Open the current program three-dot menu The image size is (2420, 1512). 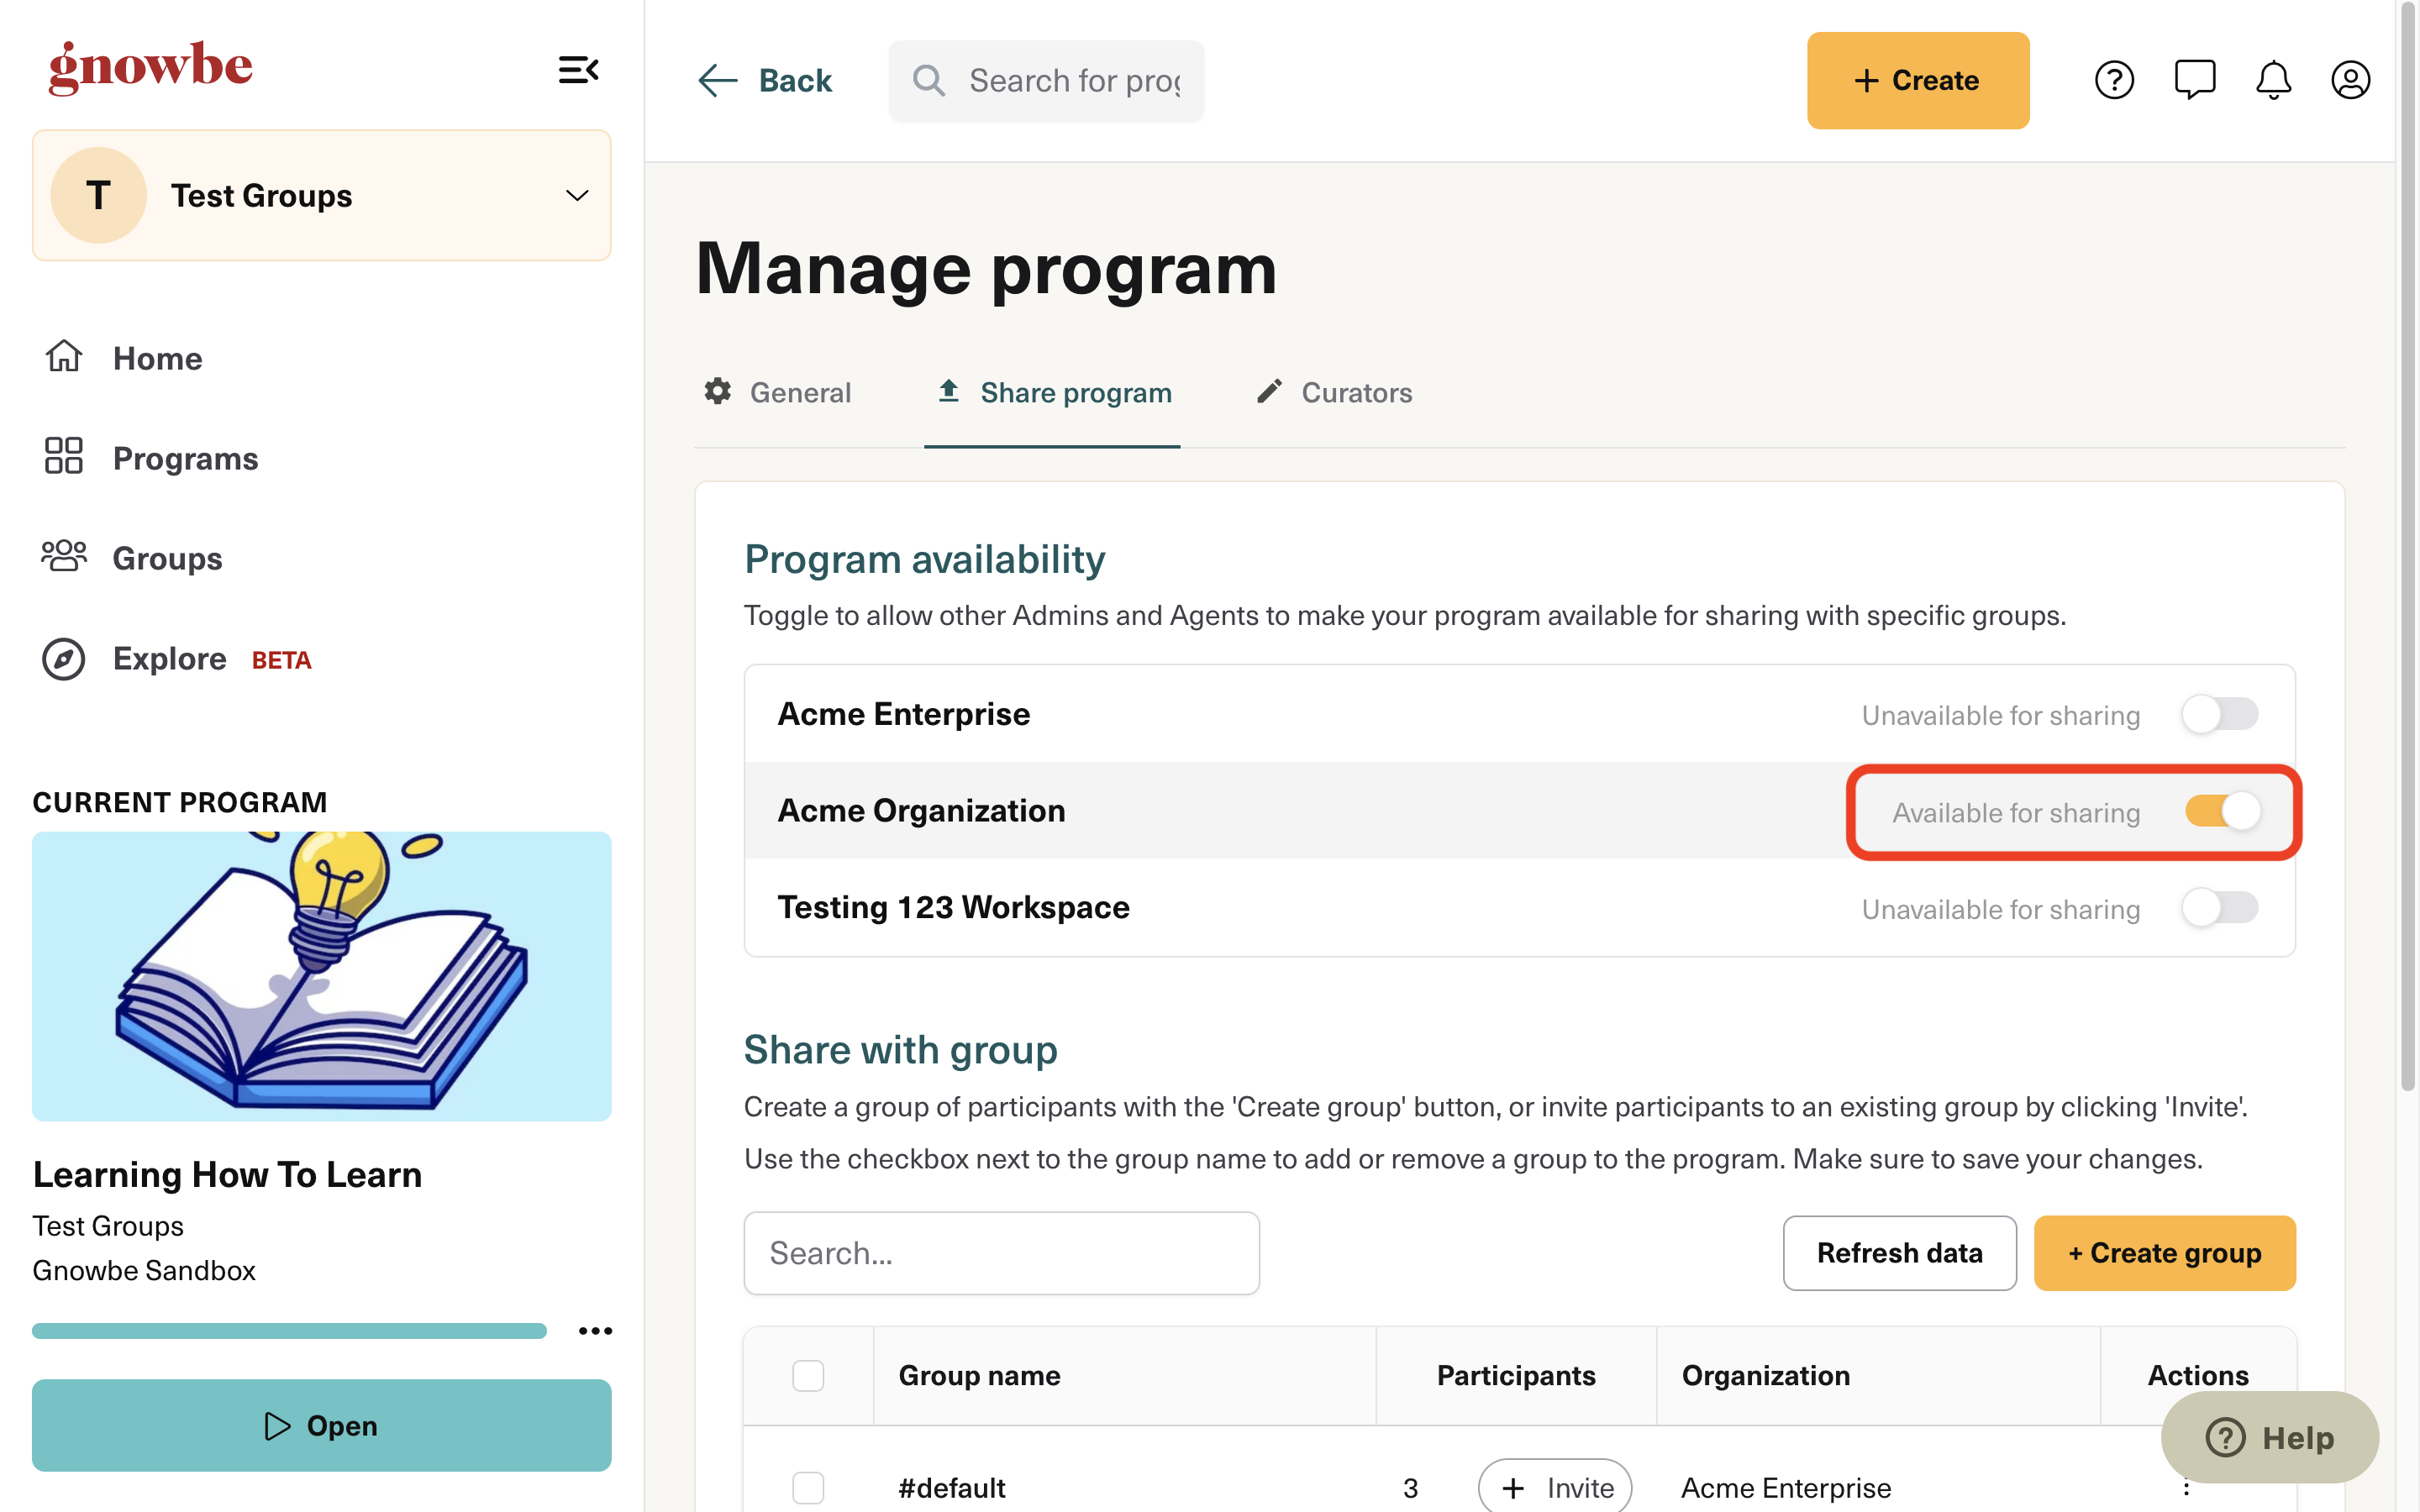click(x=595, y=1330)
